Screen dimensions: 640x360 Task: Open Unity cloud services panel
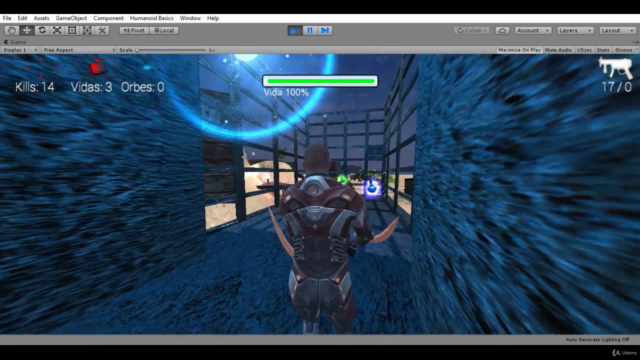coord(502,31)
